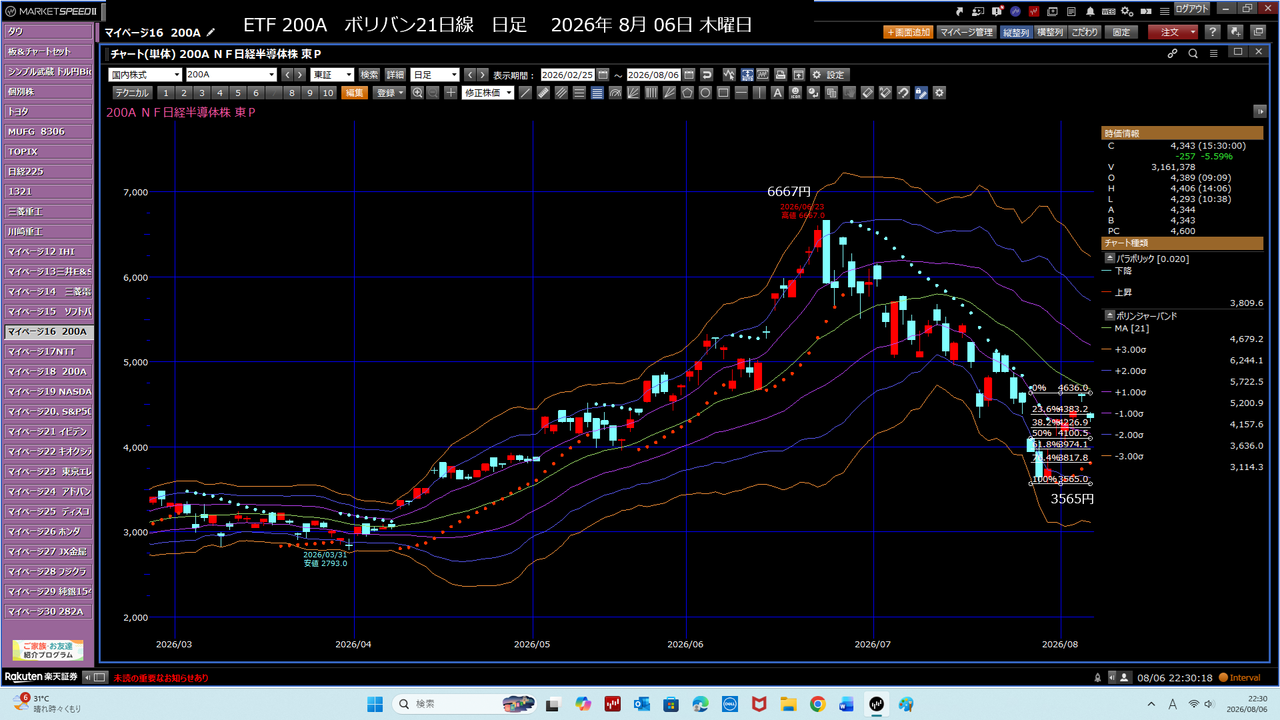The image size is (1280, 720).
Task: Open the 国内株式 market type dropdown
Action: point(145,75)
